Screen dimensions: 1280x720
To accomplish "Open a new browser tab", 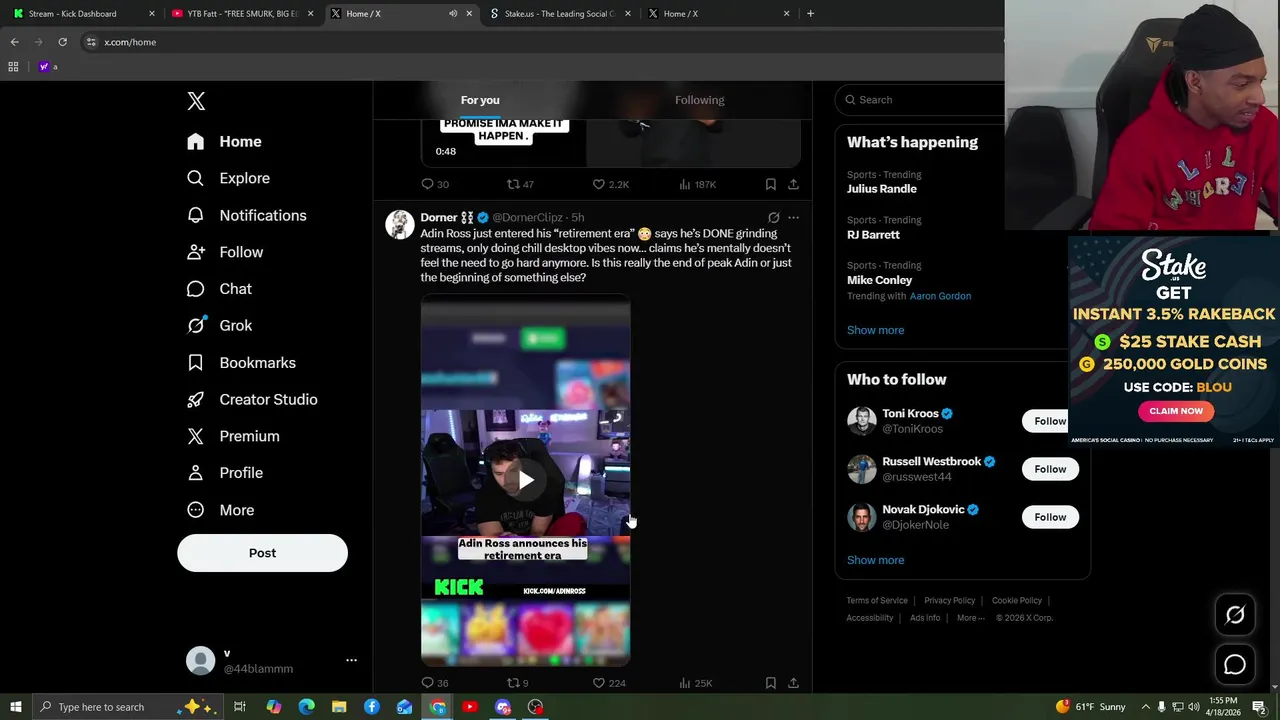I will pyautogui.click(x=810, y=14).
